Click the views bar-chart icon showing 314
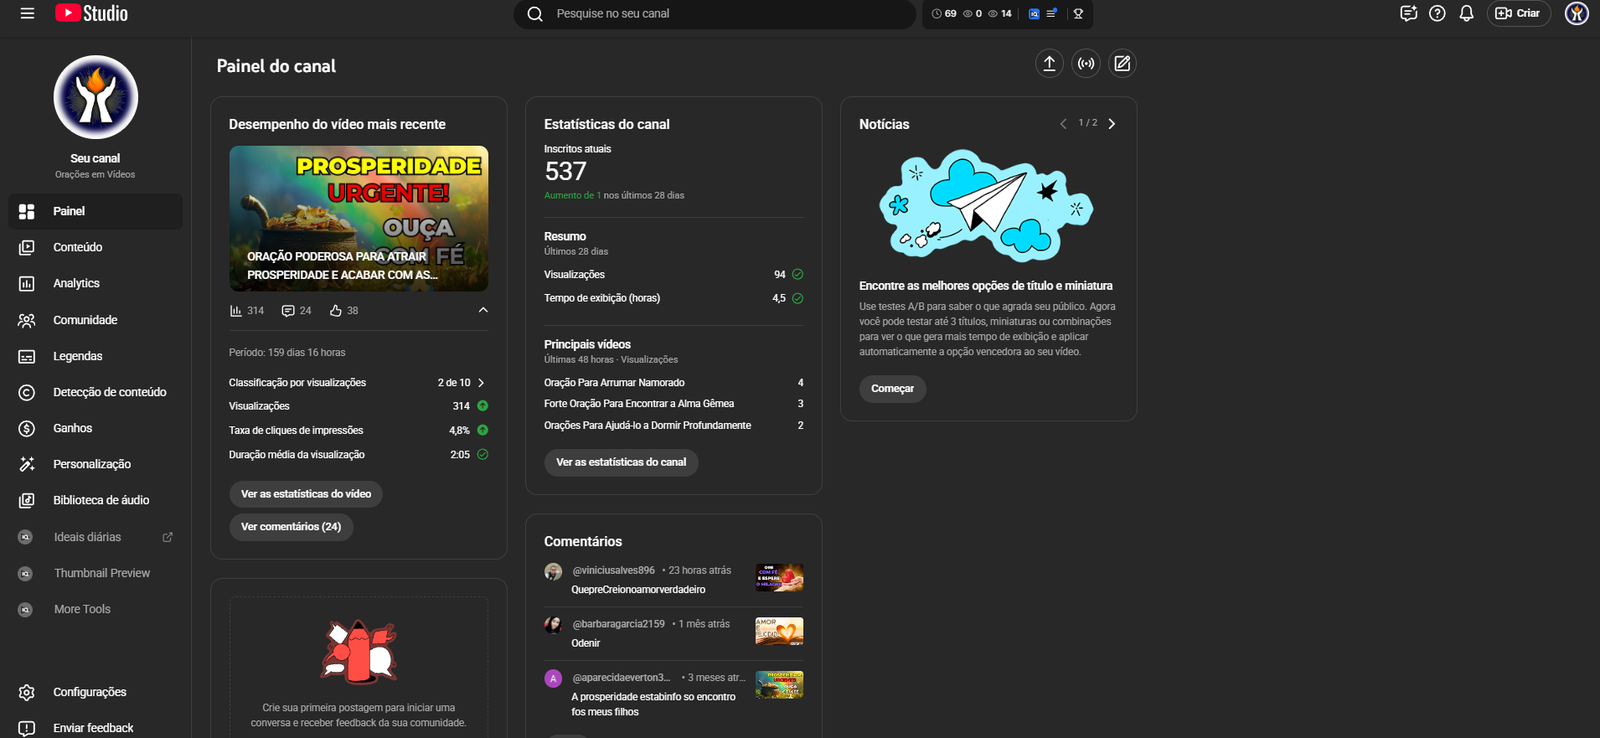Screen dimensions: 1600x738 [236, 311]
